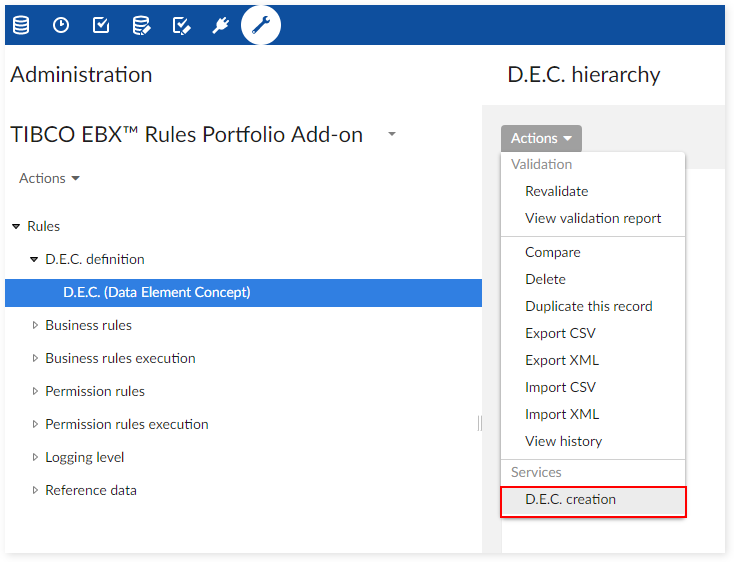Open the left panel Actions dropdown
The image size is (734, 562).
point(49,178)
